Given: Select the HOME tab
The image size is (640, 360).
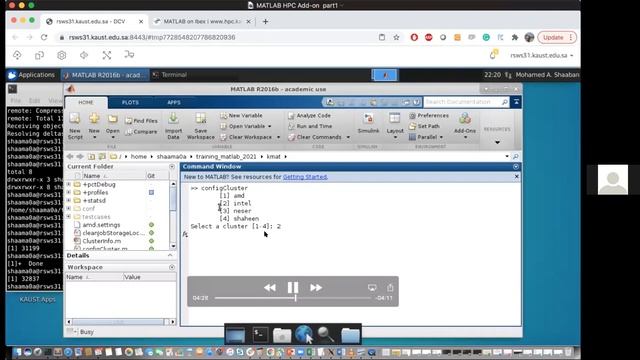Looking at the screenshot, I should pyautogui.click(x=86, y=102).
